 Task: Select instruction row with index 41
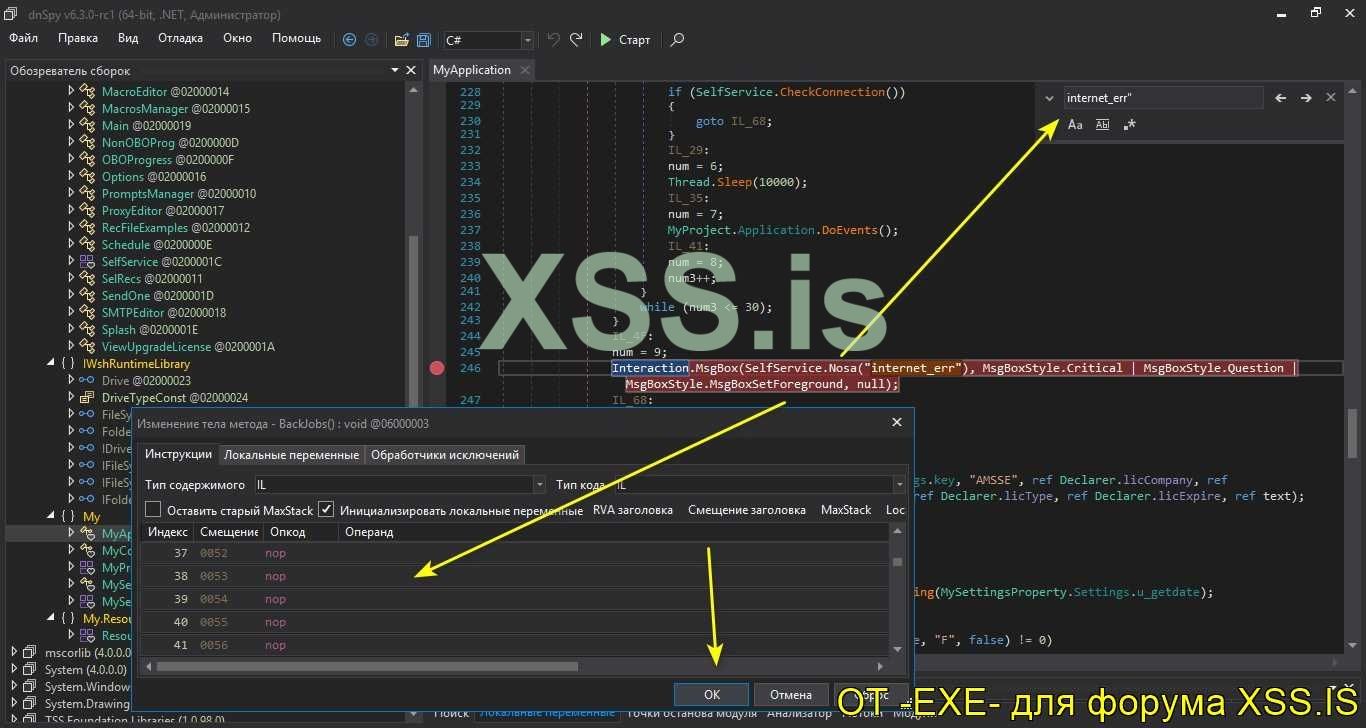[514, 645]
